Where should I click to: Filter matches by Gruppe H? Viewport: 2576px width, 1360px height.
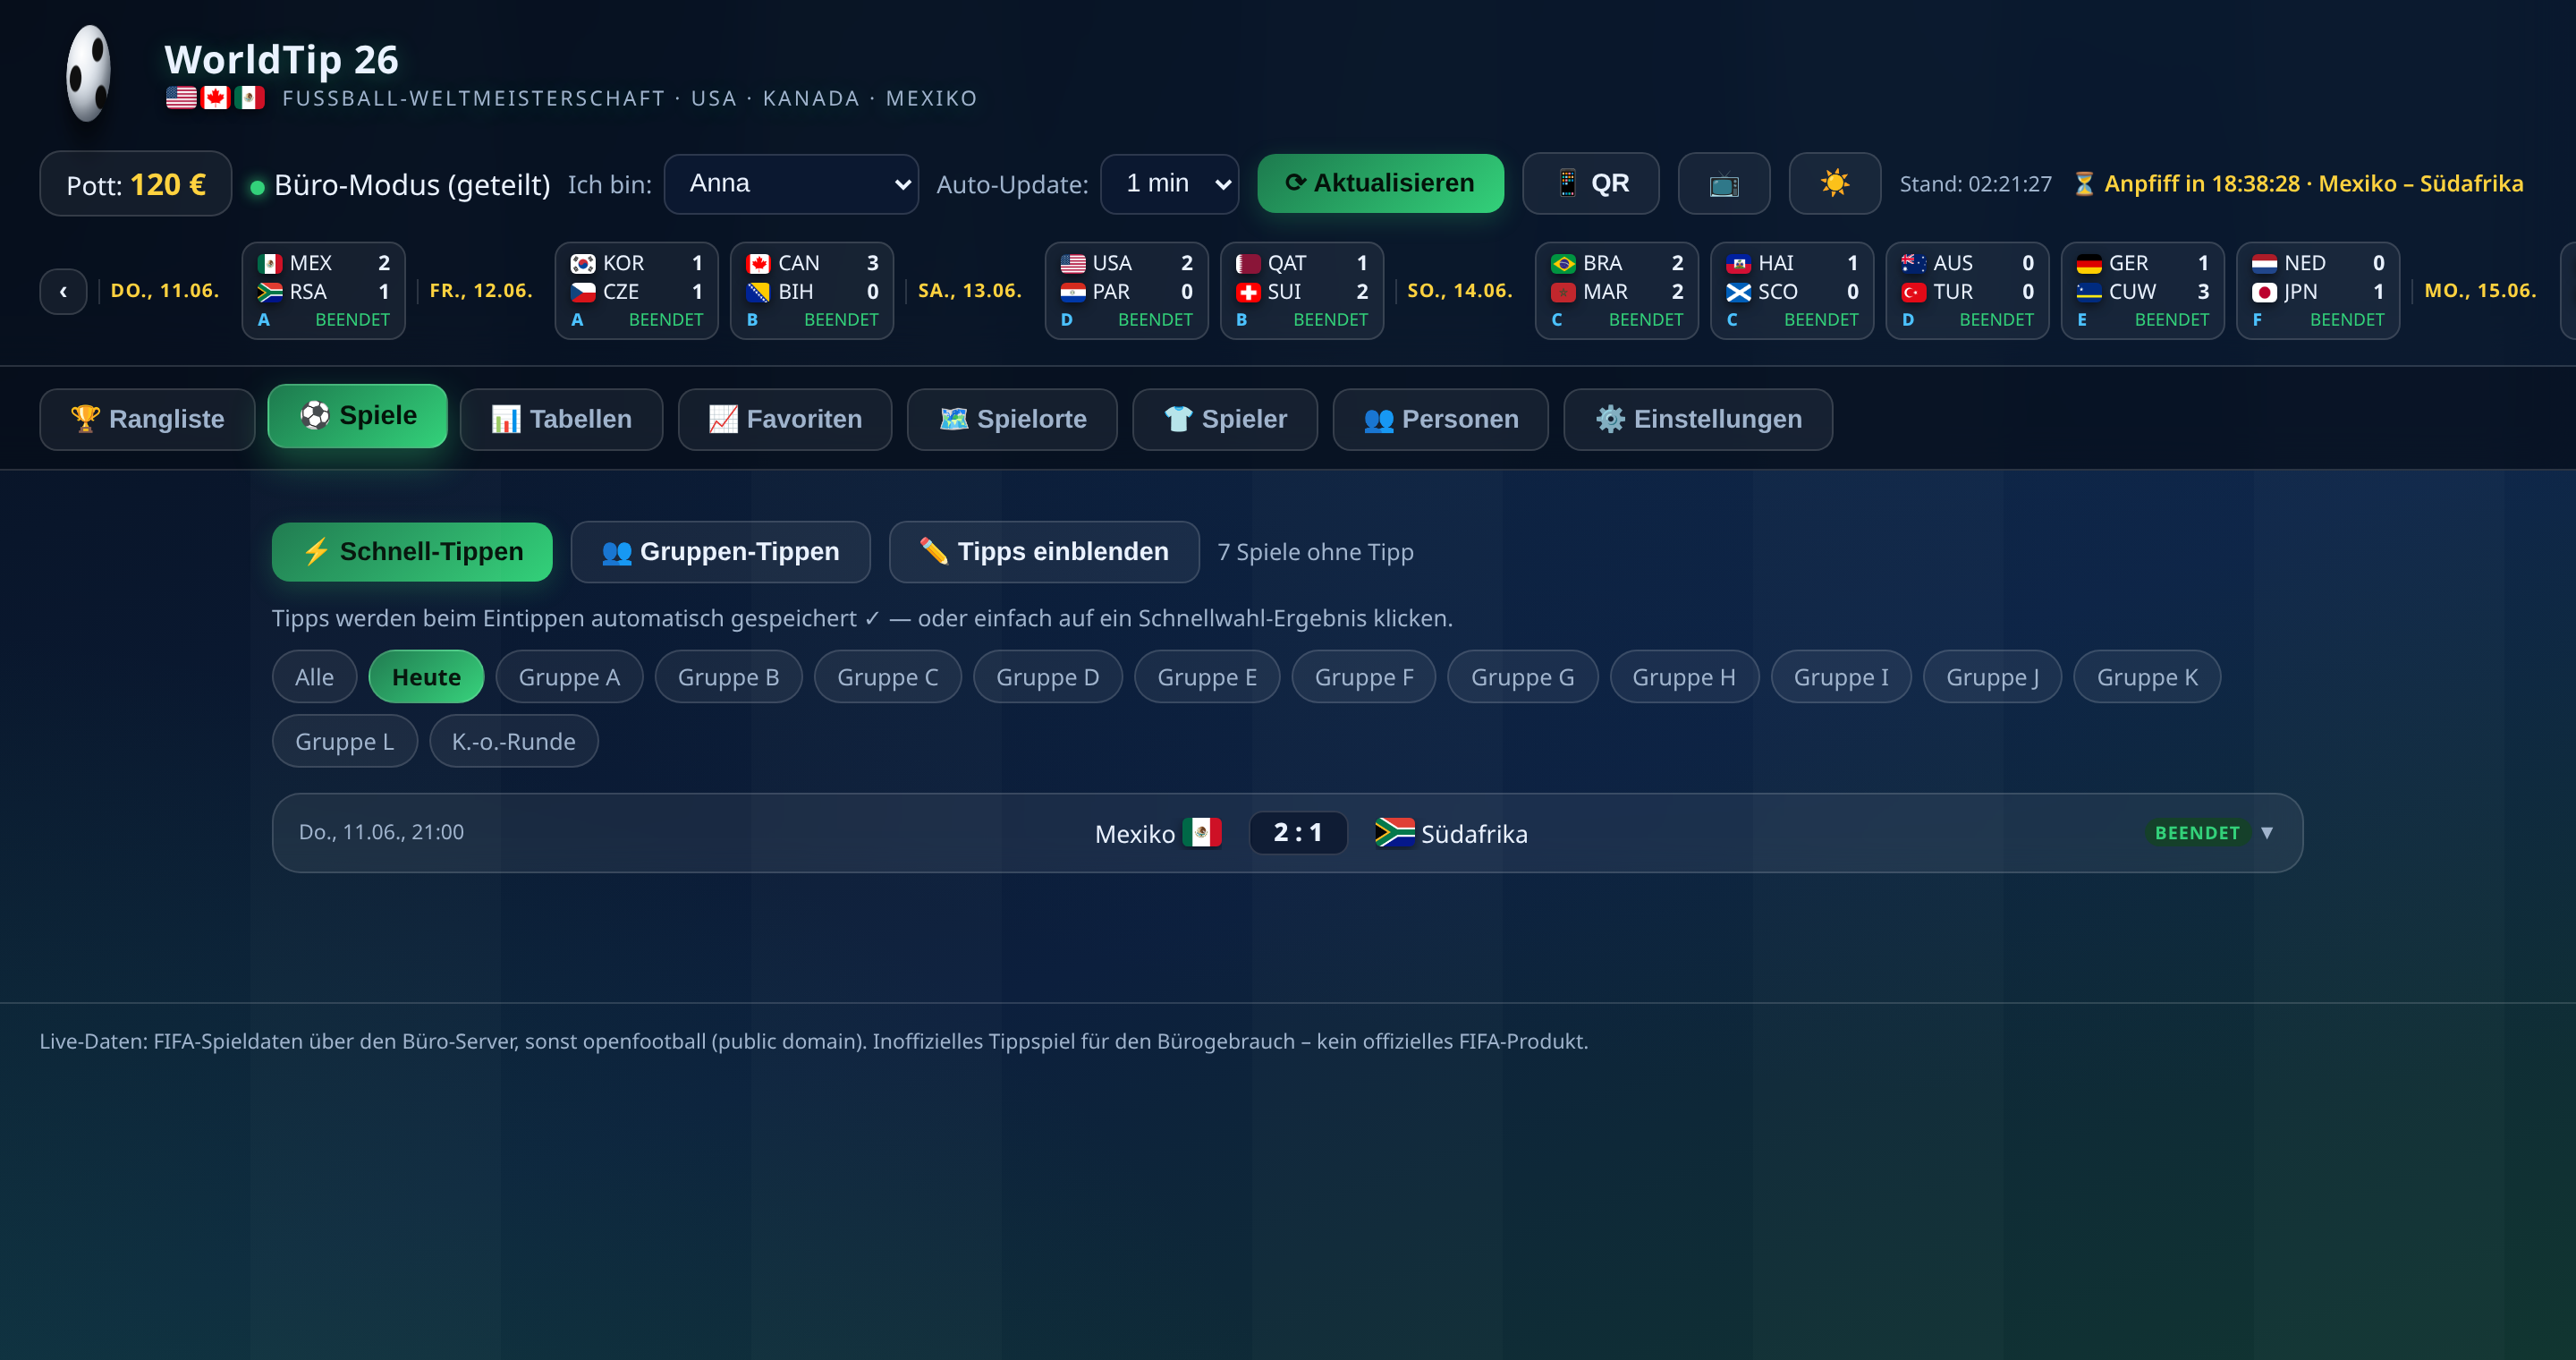(x=1683, y=677)
